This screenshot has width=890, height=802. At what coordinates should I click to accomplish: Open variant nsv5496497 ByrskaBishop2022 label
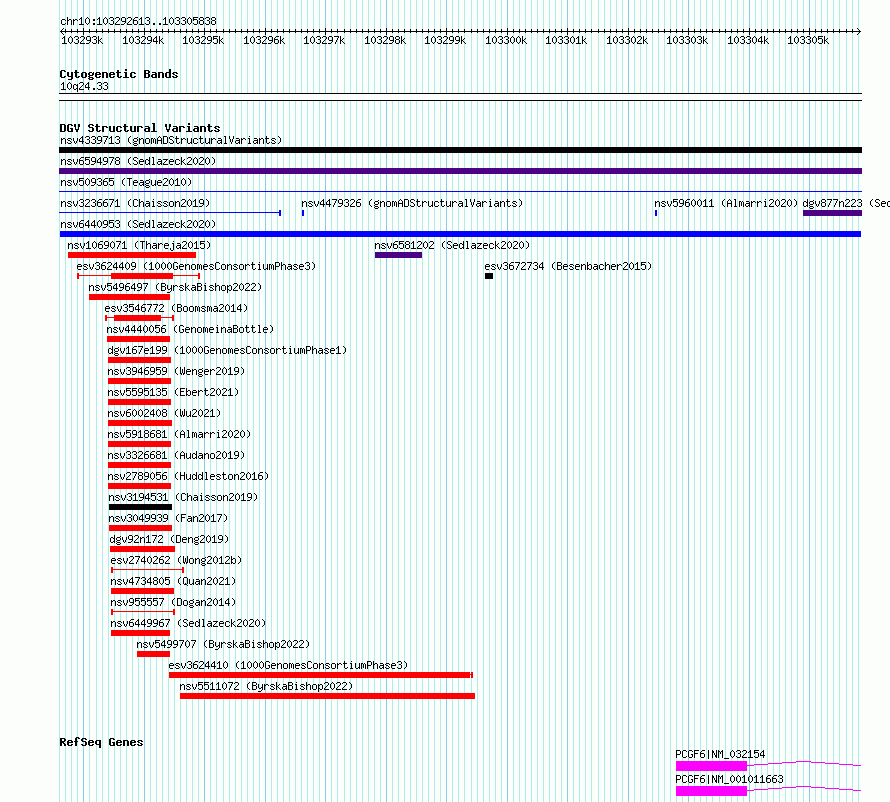click(x=175, y=287)
